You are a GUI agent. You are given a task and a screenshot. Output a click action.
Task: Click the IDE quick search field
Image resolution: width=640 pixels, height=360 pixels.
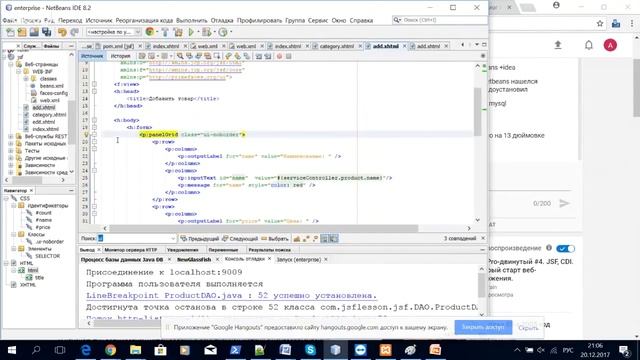[x=440, y=20]
